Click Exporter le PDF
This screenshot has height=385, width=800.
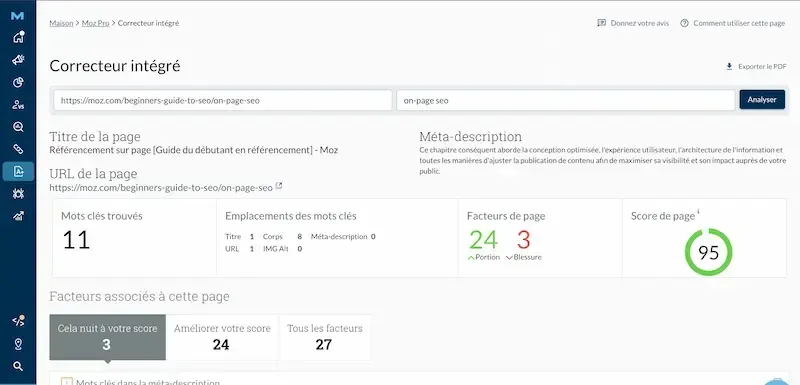pyautogui.click(x=762, y=67)
